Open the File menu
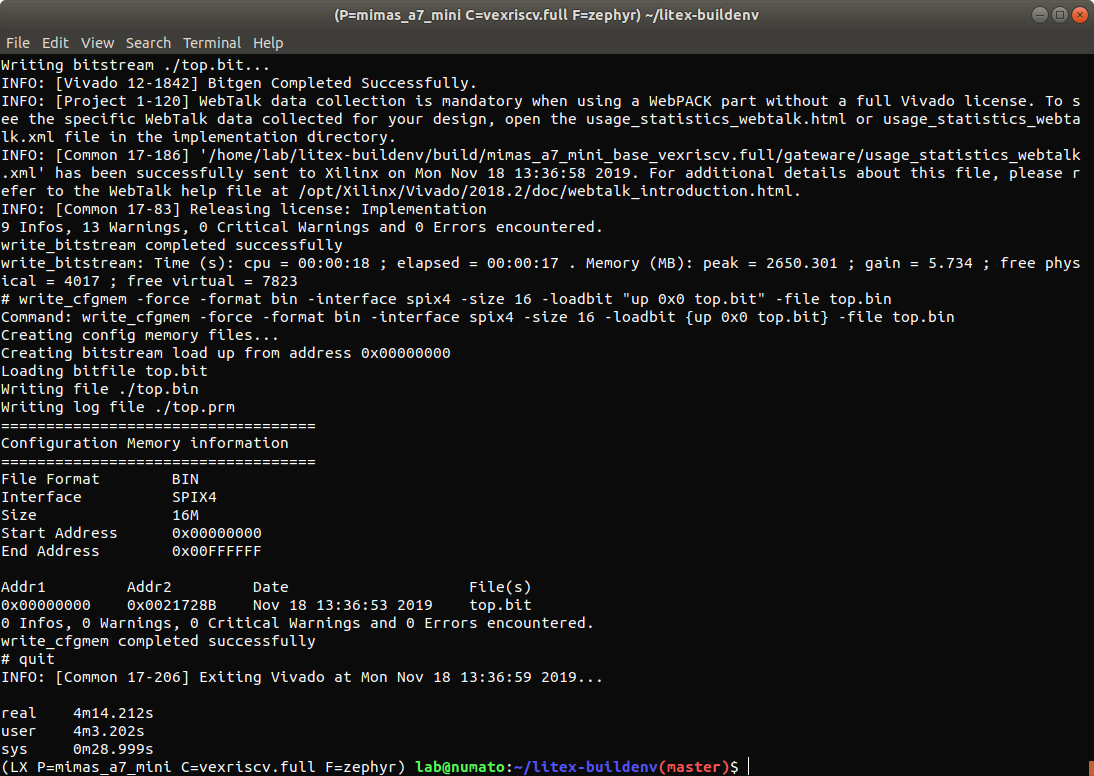This screenshot has height=776, width=1094. (17, 43)
